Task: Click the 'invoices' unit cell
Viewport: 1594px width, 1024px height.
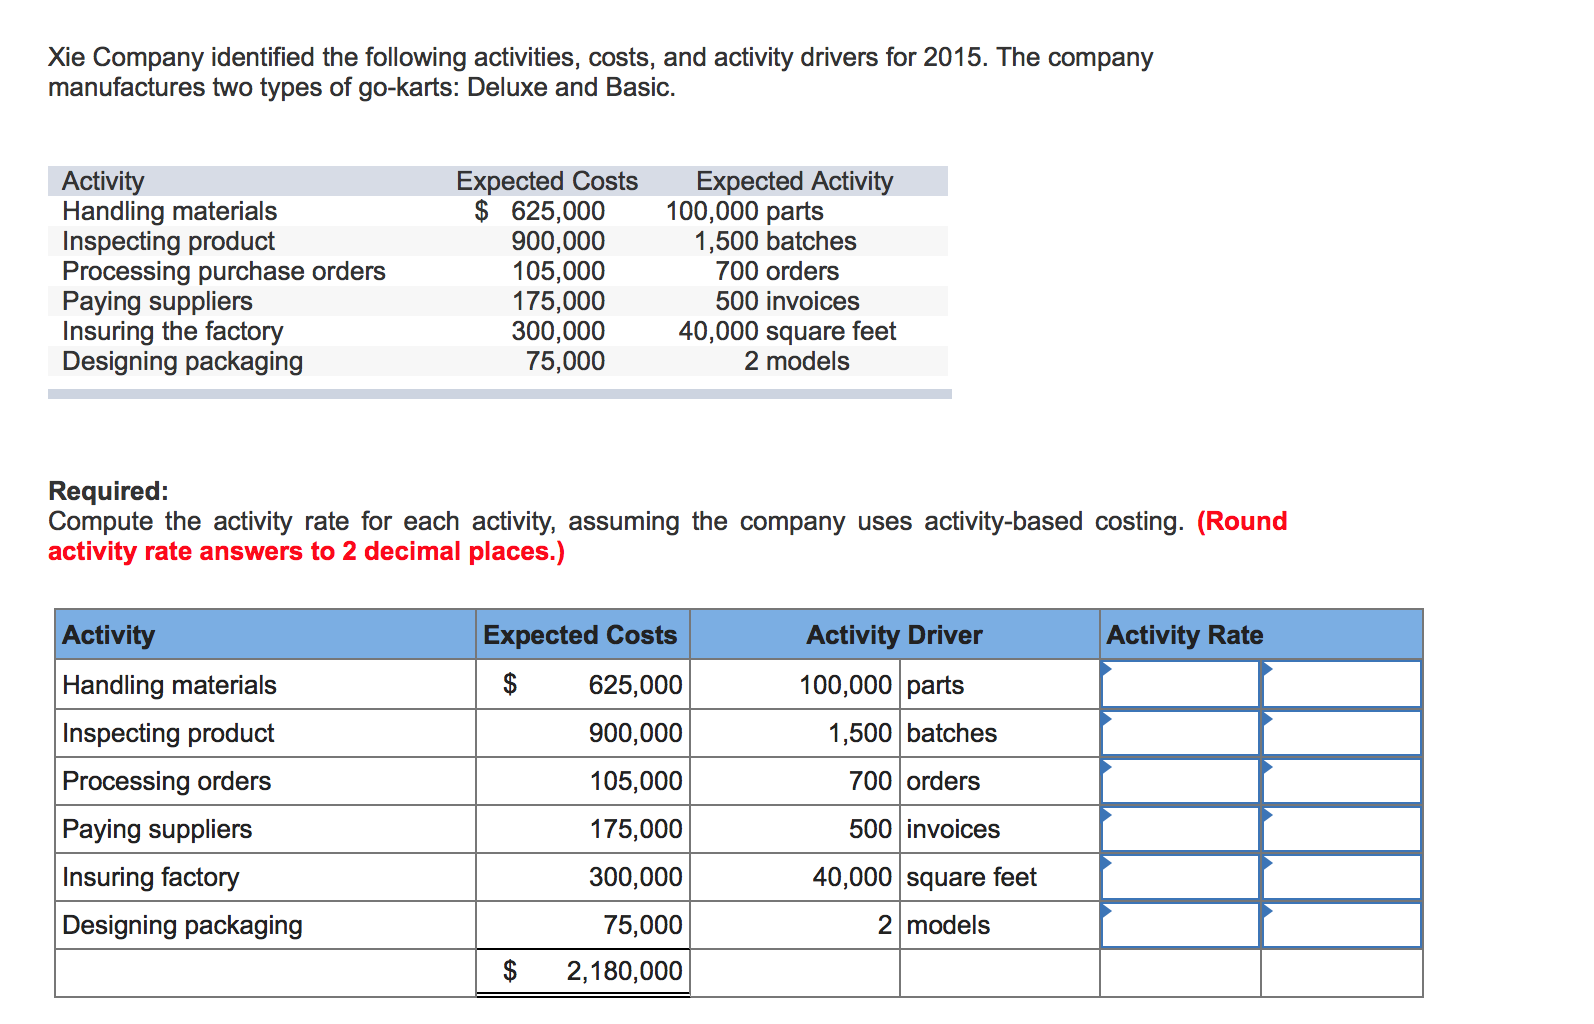Action: (1000, 829)
